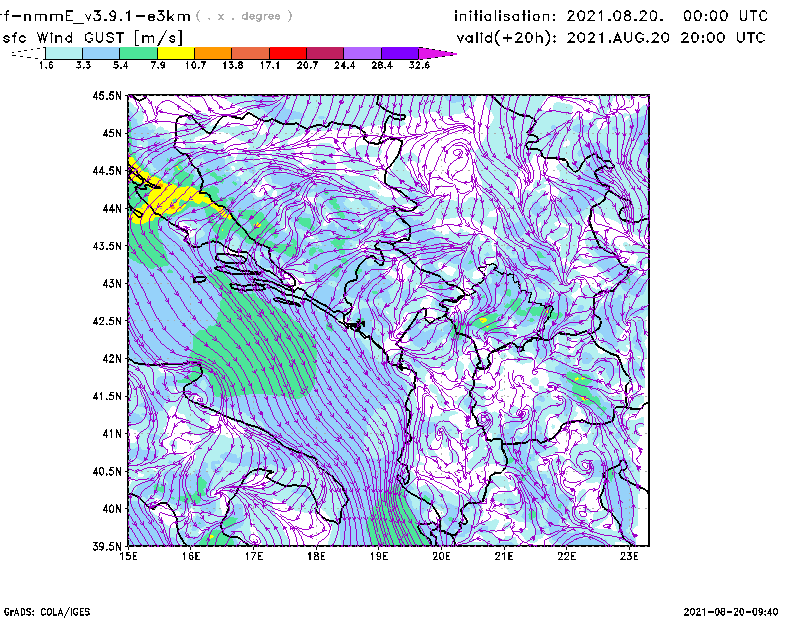Click the '40.5N' latitude label
800x618 pixels.
pyautogui.click(x=107, y=471)
